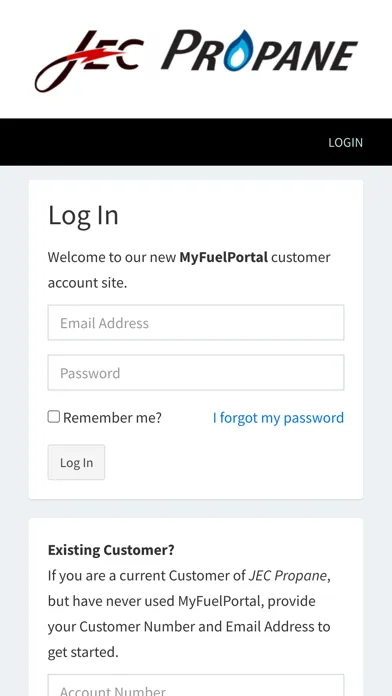Click the blue flame droplet in Propane logo
The width and height of the screenshot is (392, 696).
[238, 51]
